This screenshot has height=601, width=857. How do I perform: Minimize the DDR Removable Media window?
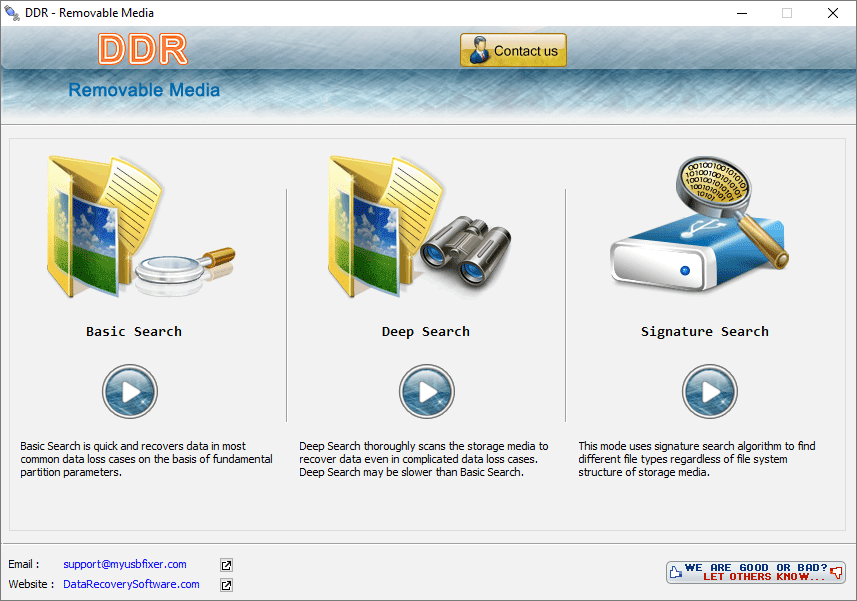point(742,13)
